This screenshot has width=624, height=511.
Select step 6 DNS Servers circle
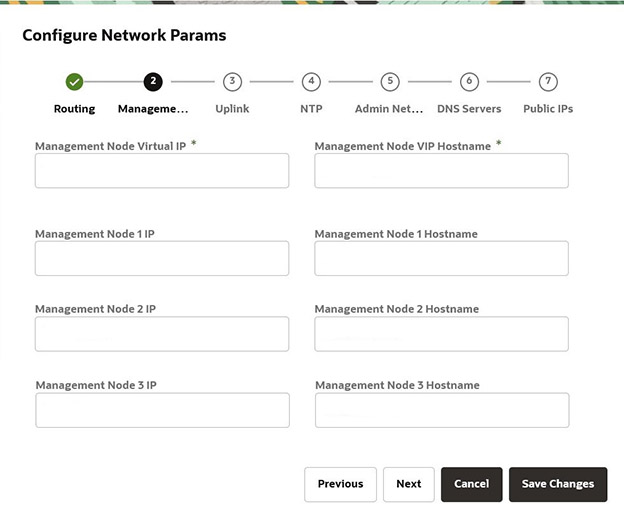coord(469,82)
